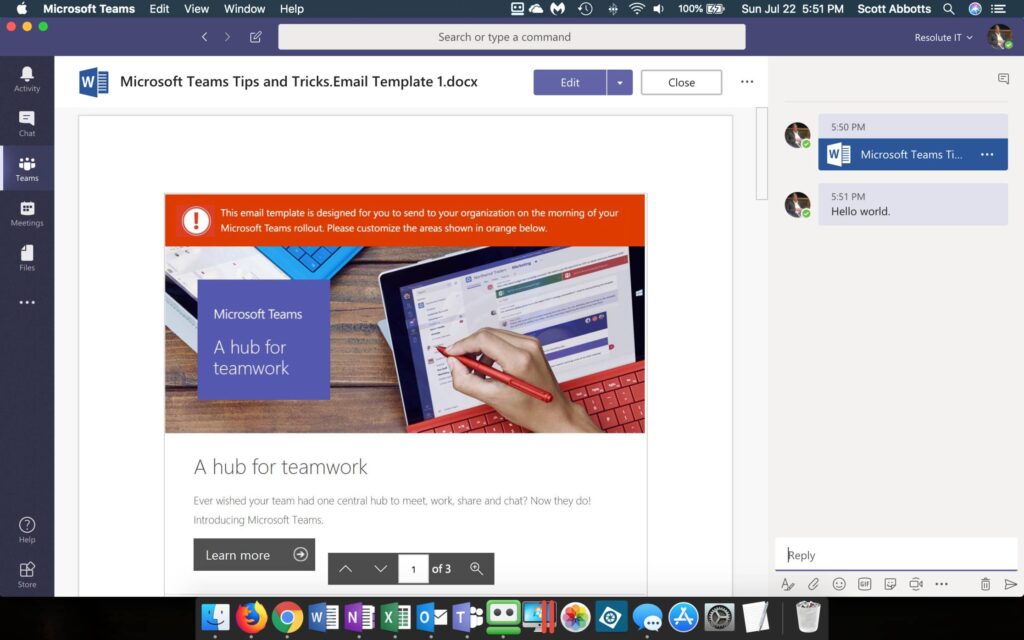
Task: Show more compose options ellipsis
Action: pyautogui.click(x=941, y=584)
